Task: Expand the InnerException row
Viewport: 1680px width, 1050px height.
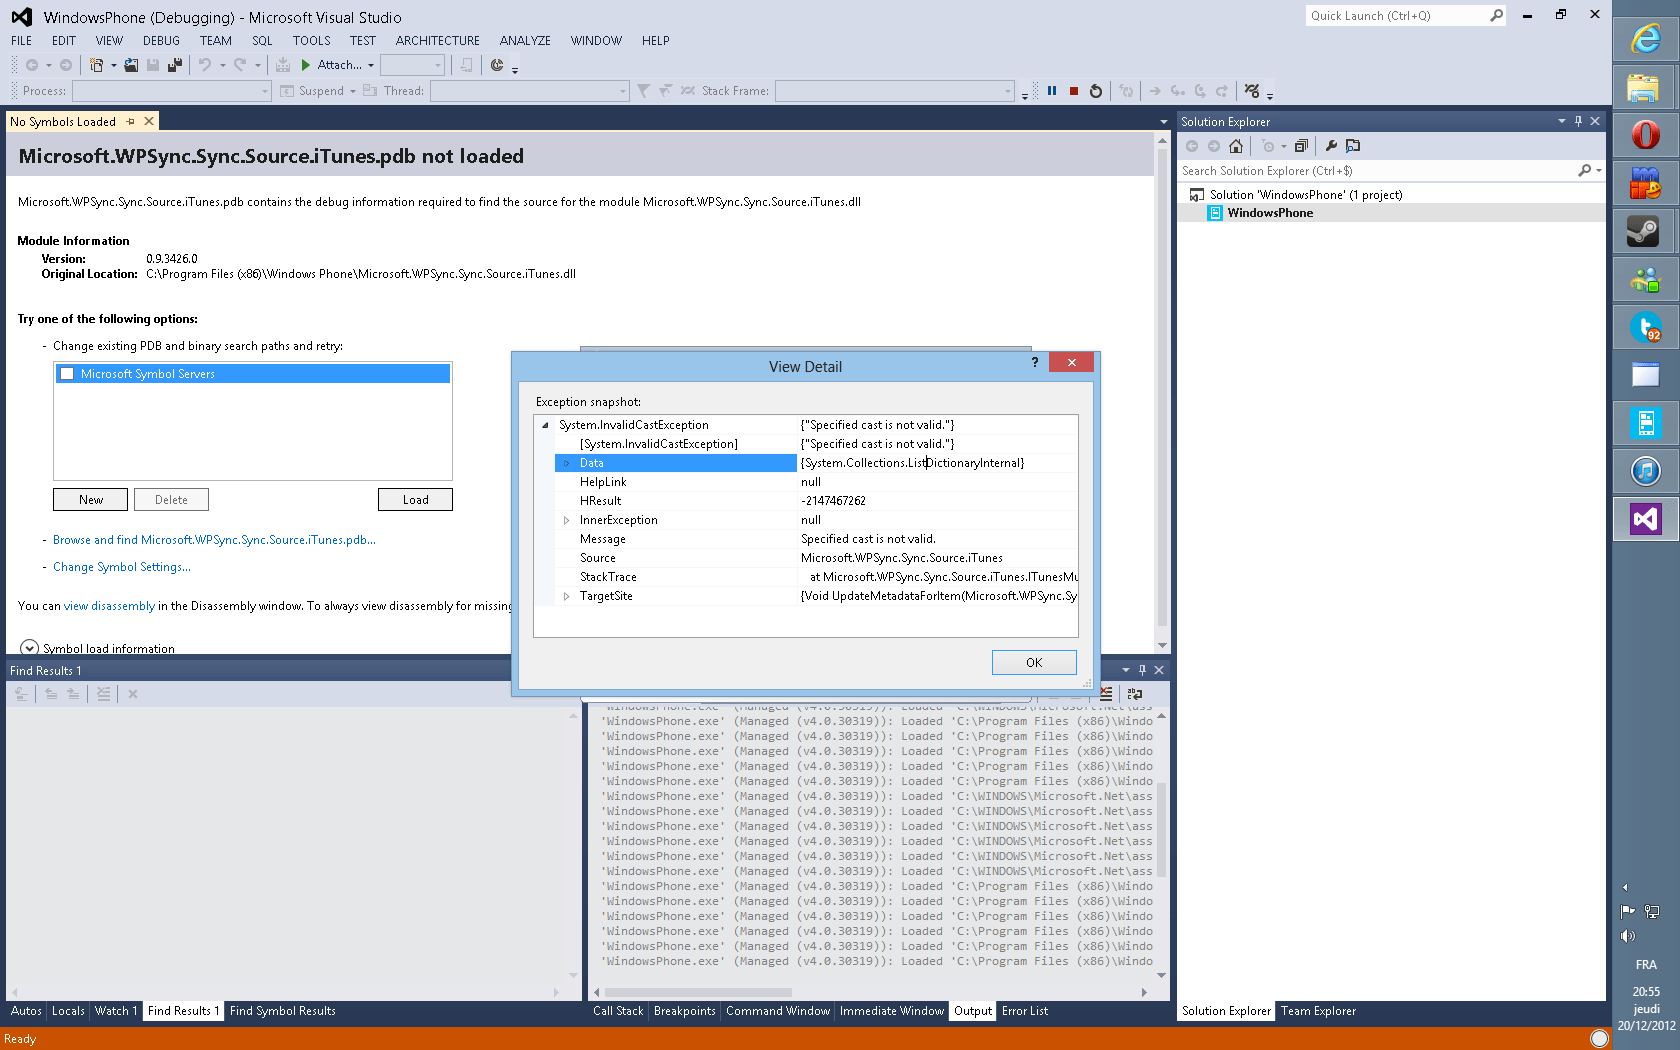Action: 566,520
